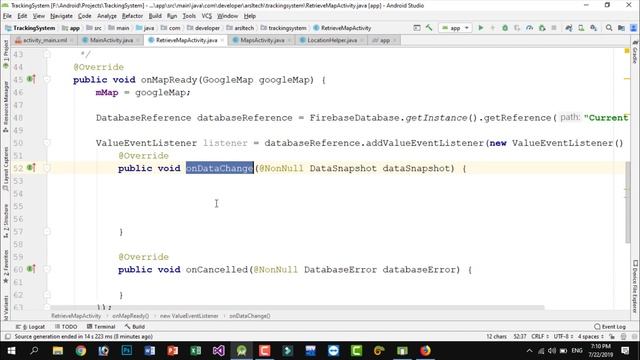Screen dimensions: 640x360
Task: Switch to the LocationHelper.java tab
Action: coord(331,40)
